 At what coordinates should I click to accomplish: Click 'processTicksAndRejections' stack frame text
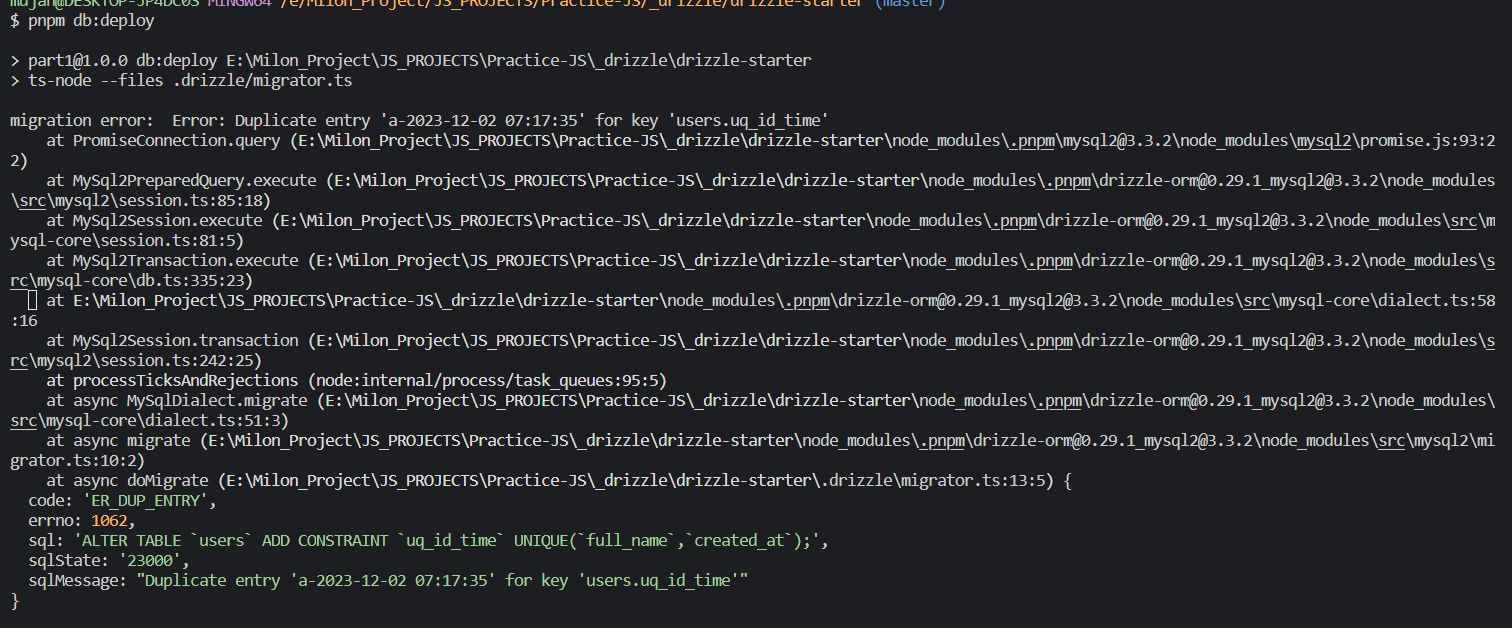coord(186,380)
